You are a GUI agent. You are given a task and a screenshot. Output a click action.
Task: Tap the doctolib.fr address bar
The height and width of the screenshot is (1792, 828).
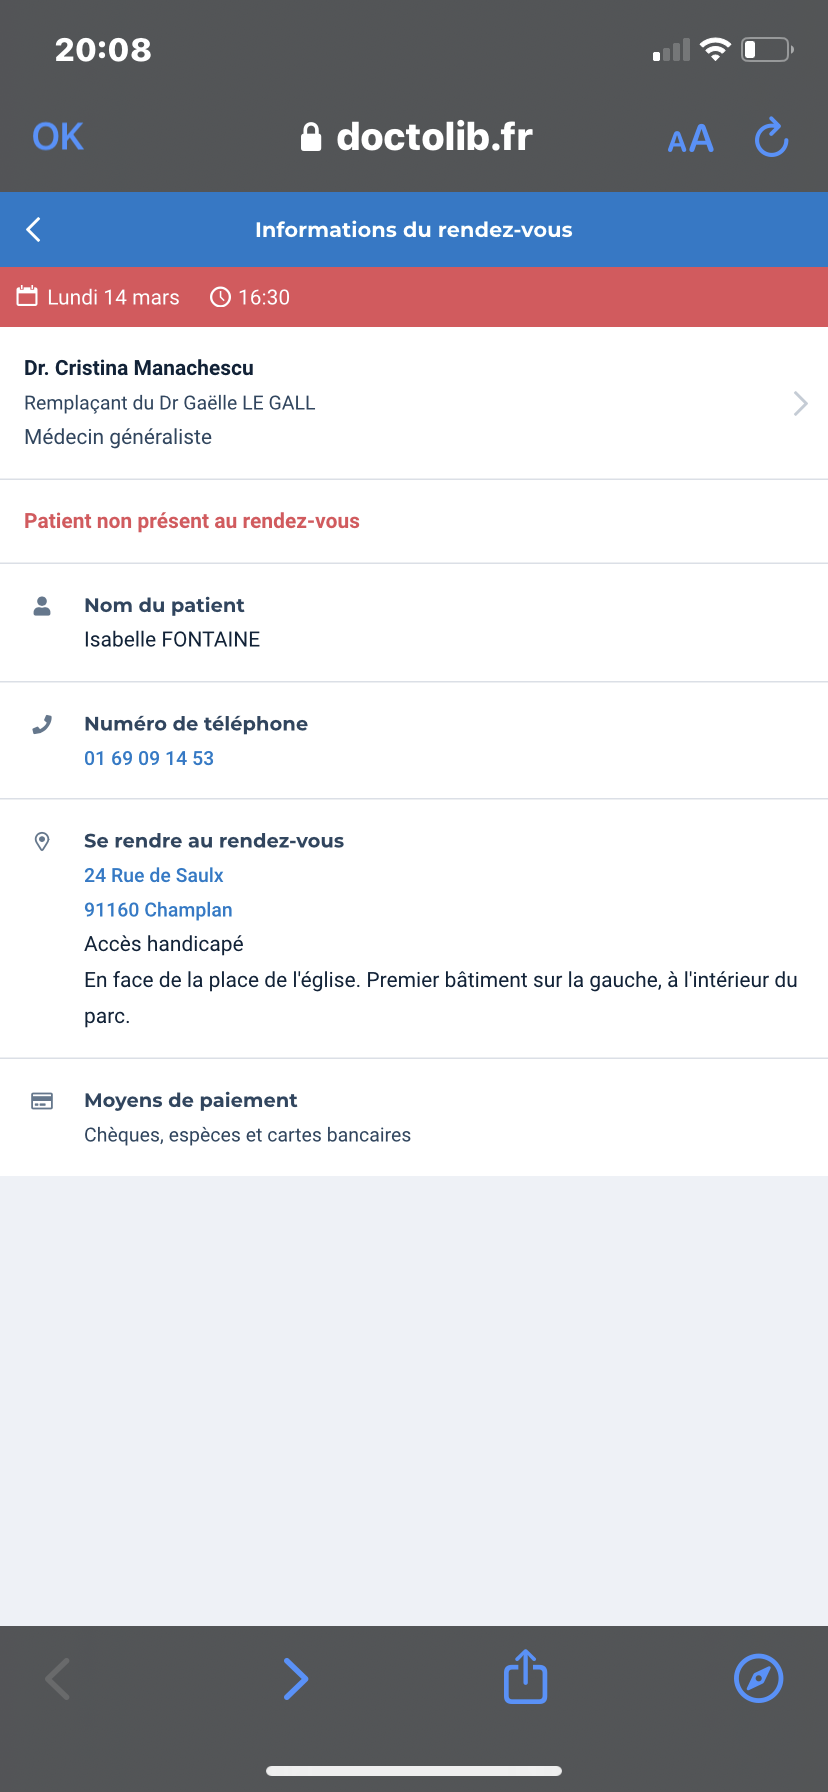coord(416,137)
